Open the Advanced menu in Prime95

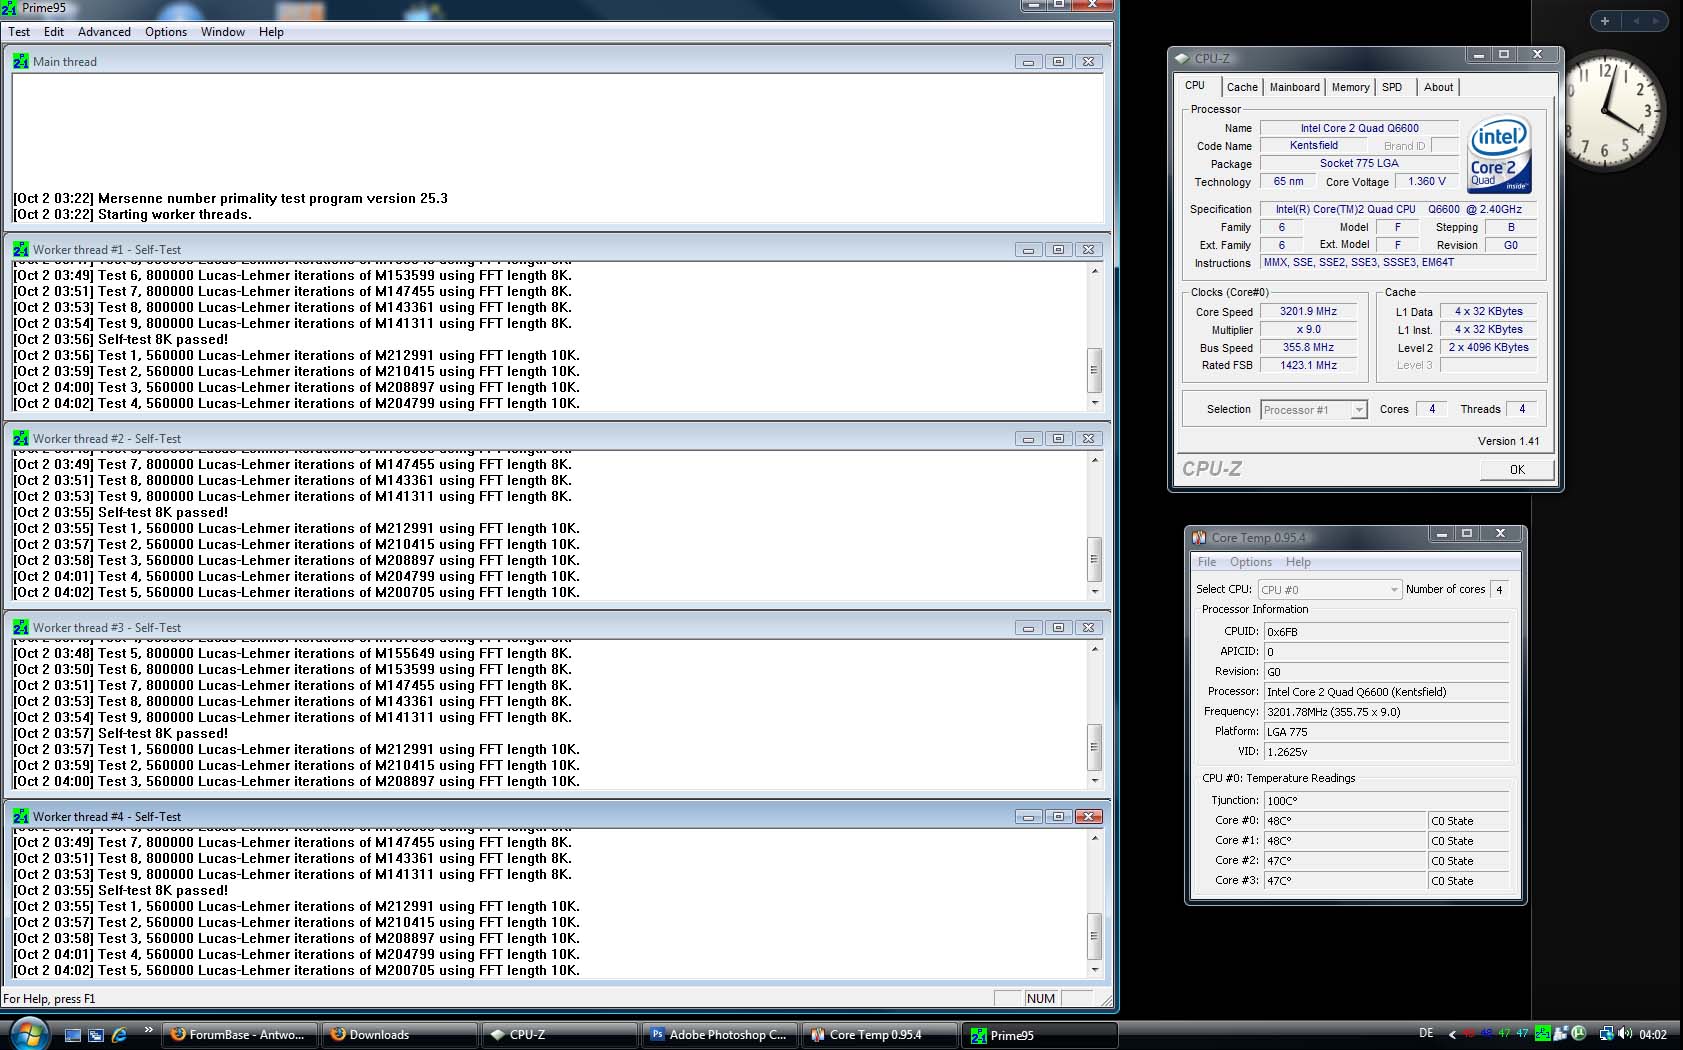coord(104,32)
